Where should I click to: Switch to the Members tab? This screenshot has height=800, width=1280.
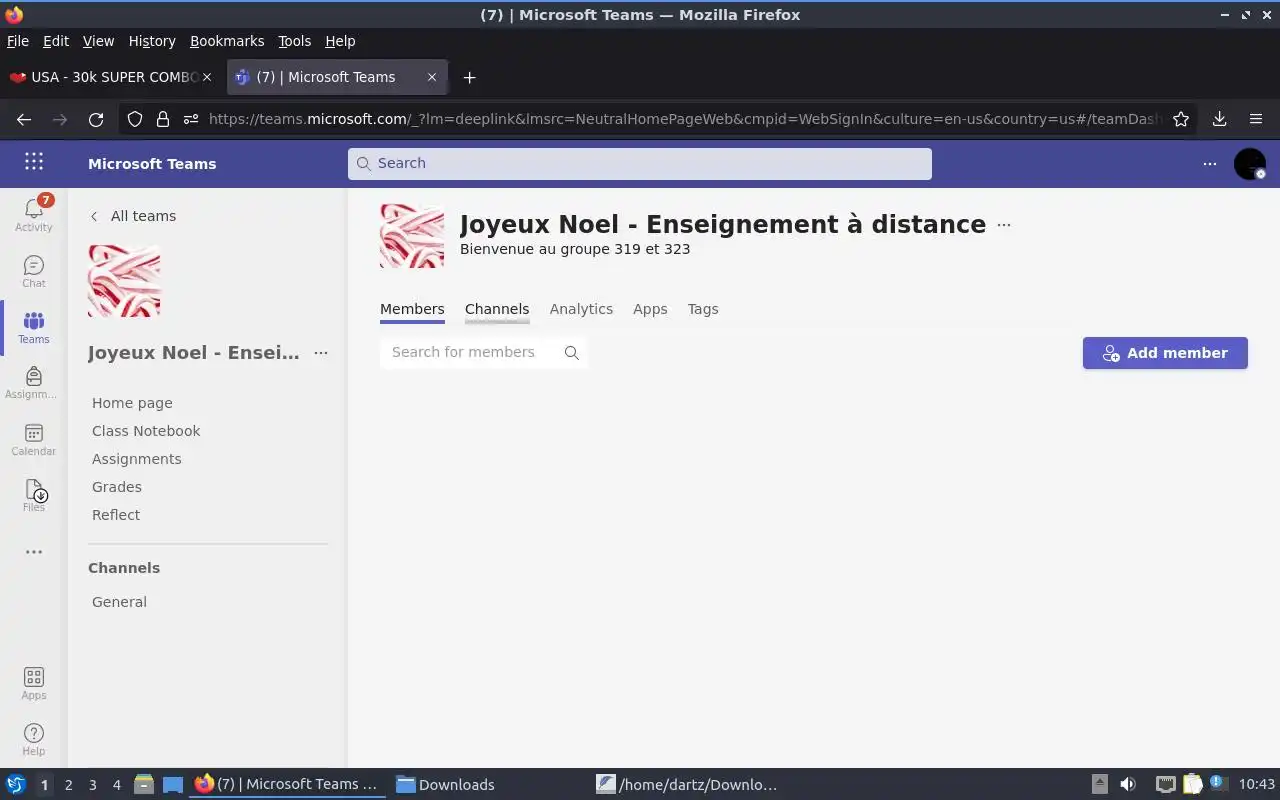click(x=412, y=309)
